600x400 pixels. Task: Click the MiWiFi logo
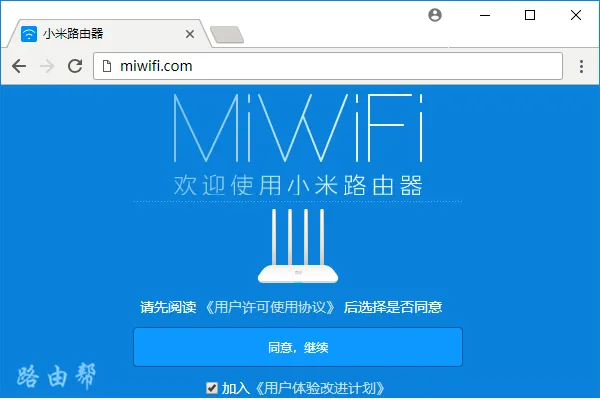(x=298, y=128)
